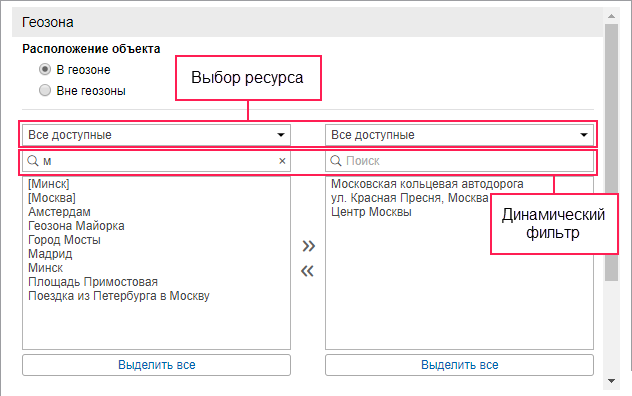Viewport: 632px width, 396px height.
Task: Click the vertical scrollbar thumb
Action: click(x=611, y=152)
